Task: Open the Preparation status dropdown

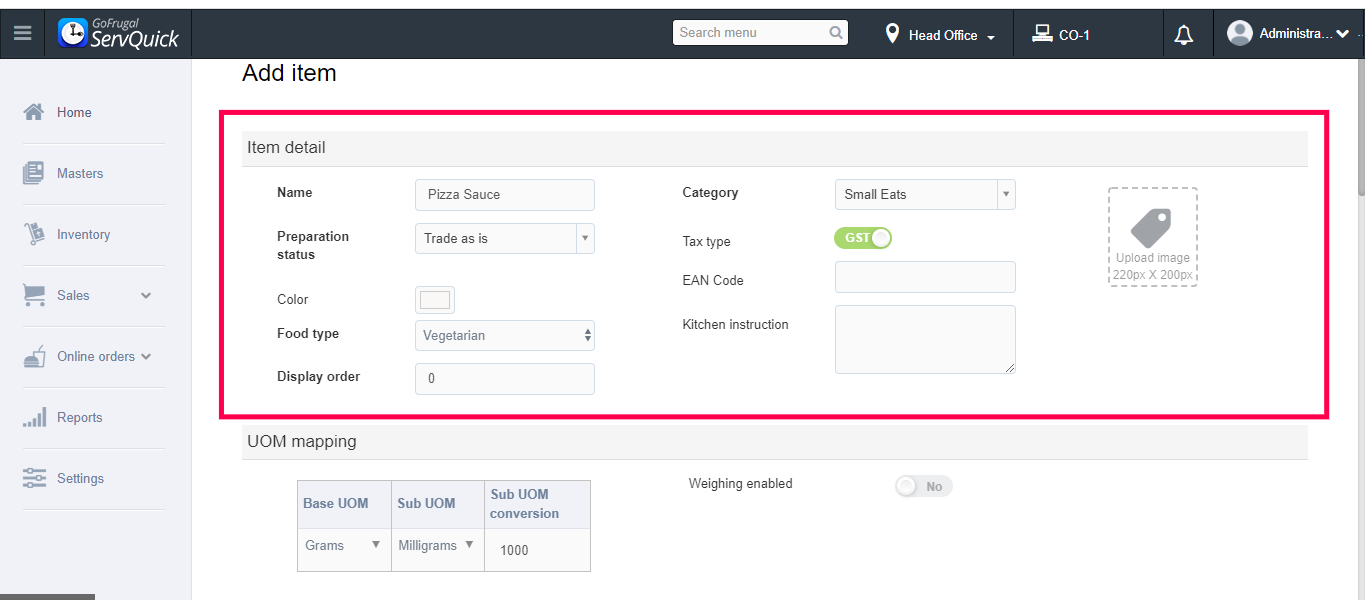Action: (504, 238)
